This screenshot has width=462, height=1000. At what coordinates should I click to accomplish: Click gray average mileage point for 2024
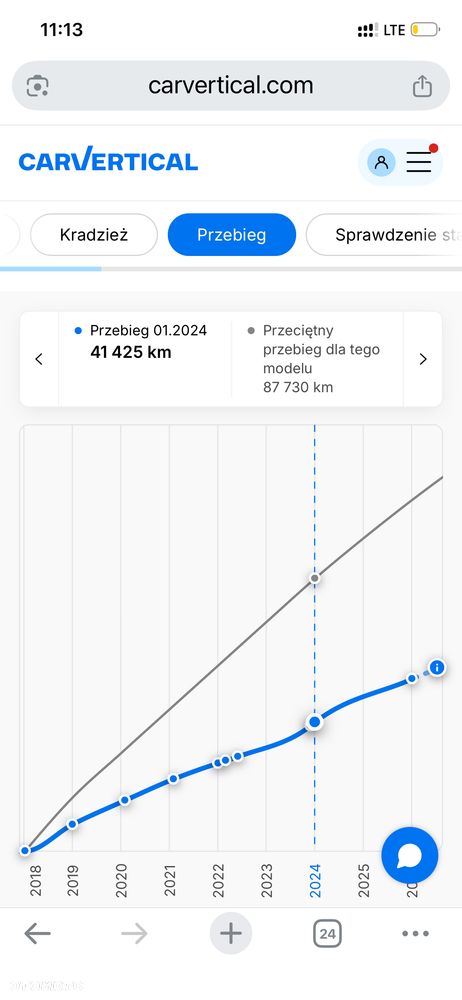pos(315,578)
